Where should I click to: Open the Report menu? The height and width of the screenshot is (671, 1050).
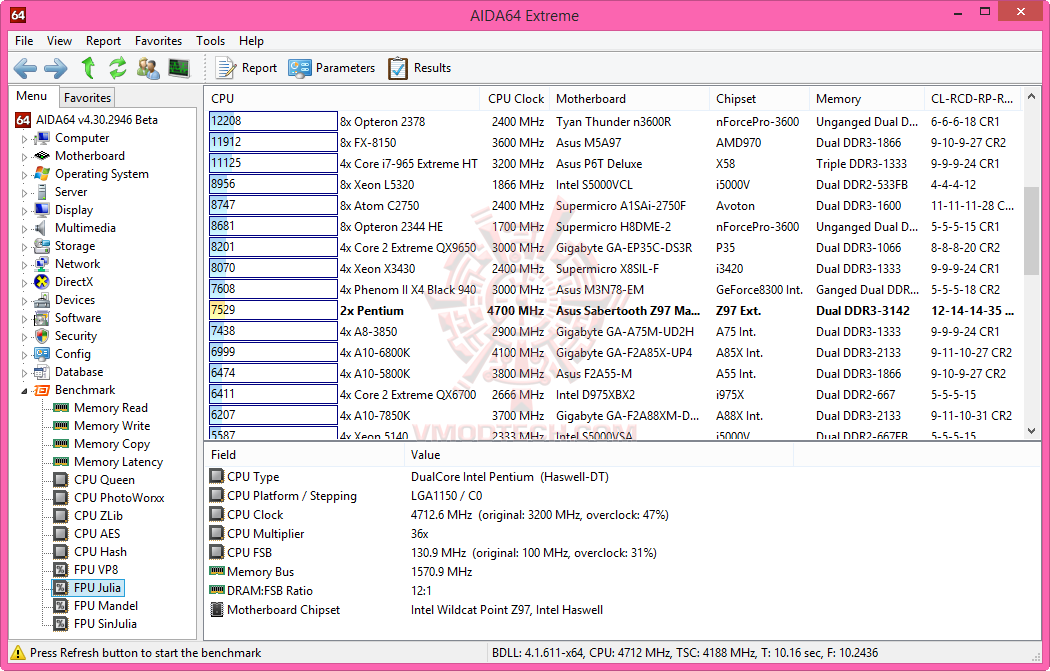pos(103,41)
